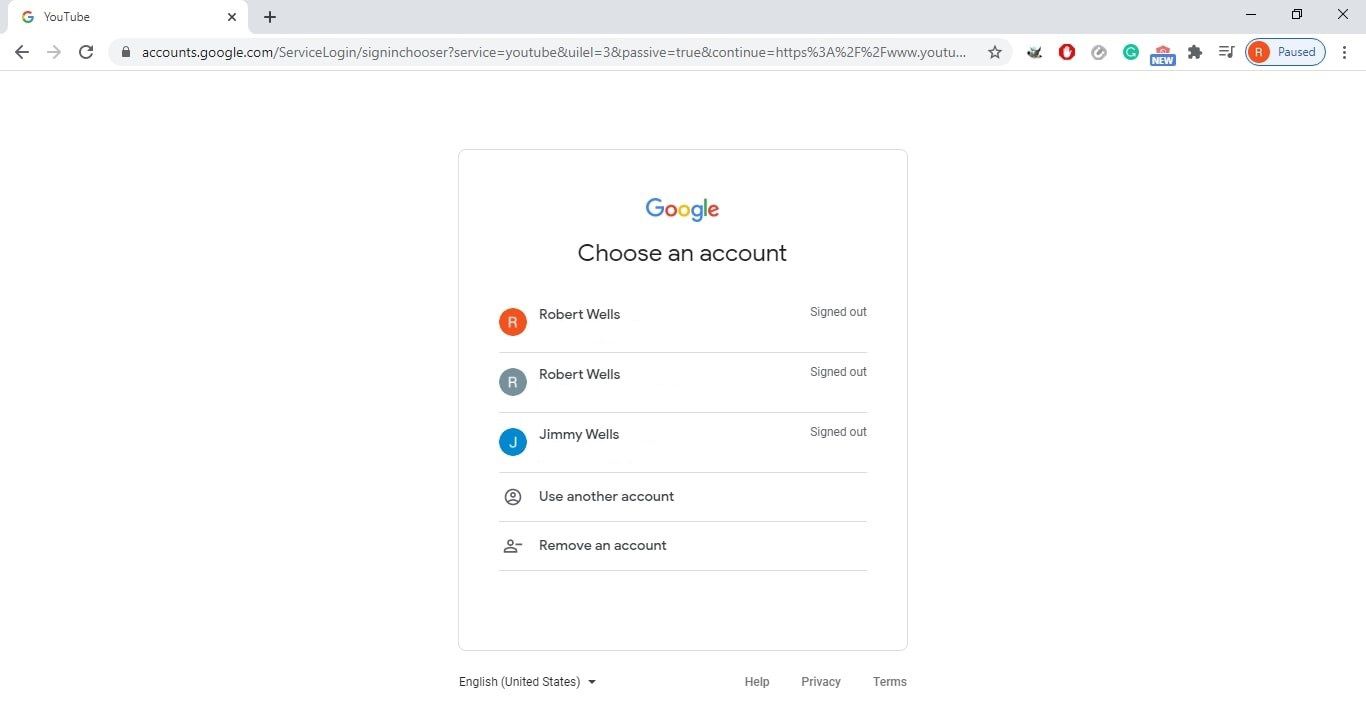Open a new browser tab
1366x717 pixels.
270,17
